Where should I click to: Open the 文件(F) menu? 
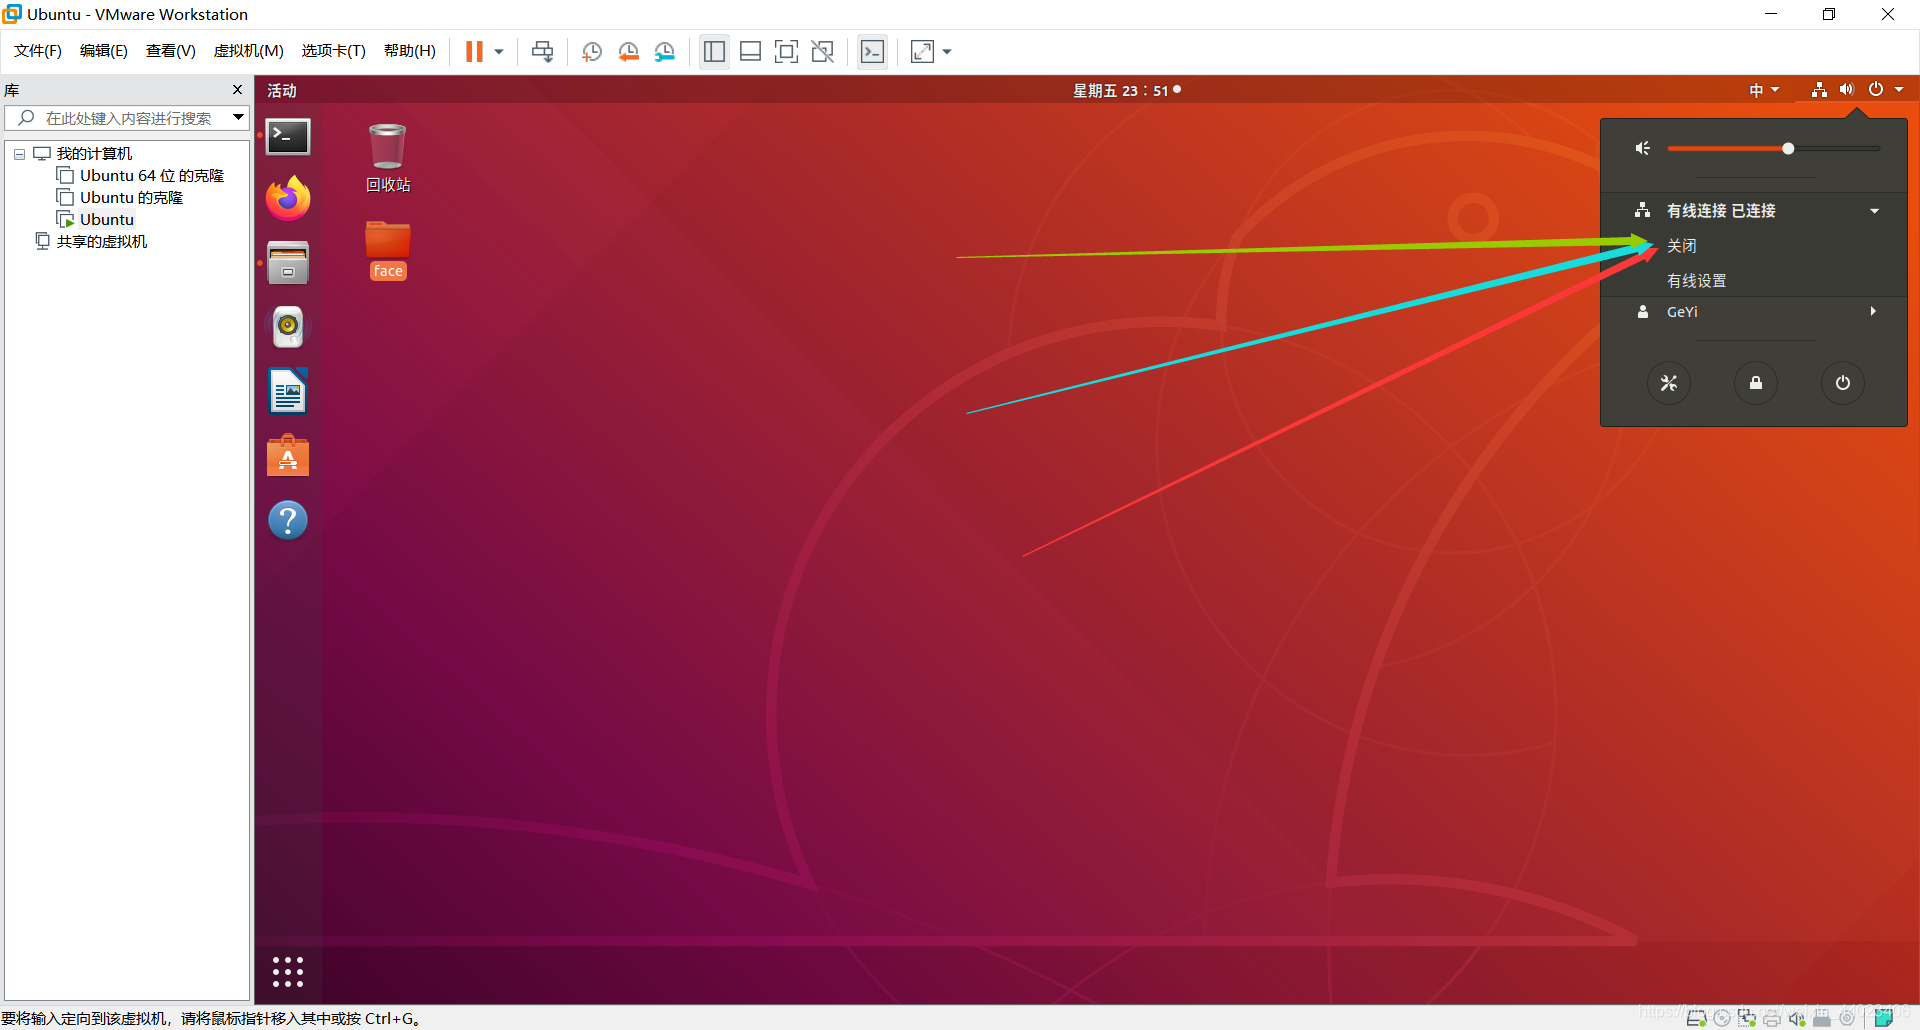click(38, 51)
